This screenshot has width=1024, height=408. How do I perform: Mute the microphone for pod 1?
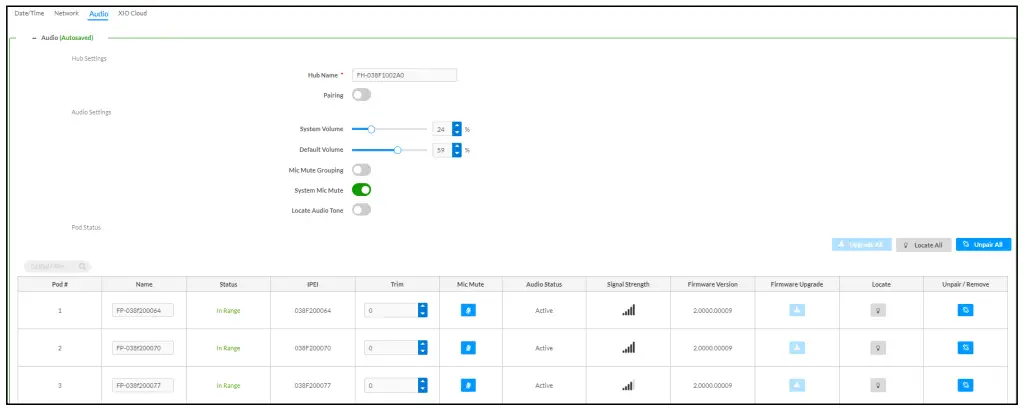[468, 310]
